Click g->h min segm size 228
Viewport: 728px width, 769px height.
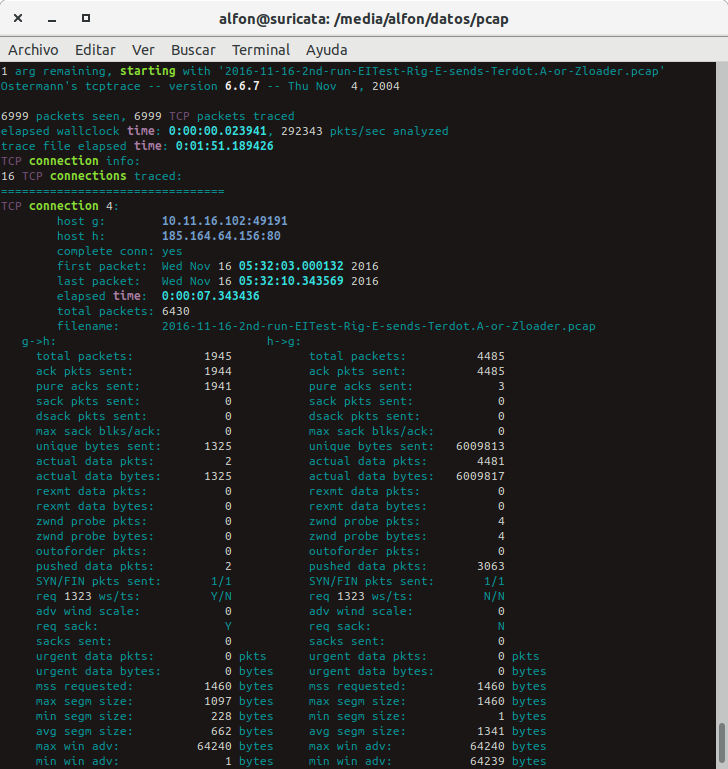point(221,716)
